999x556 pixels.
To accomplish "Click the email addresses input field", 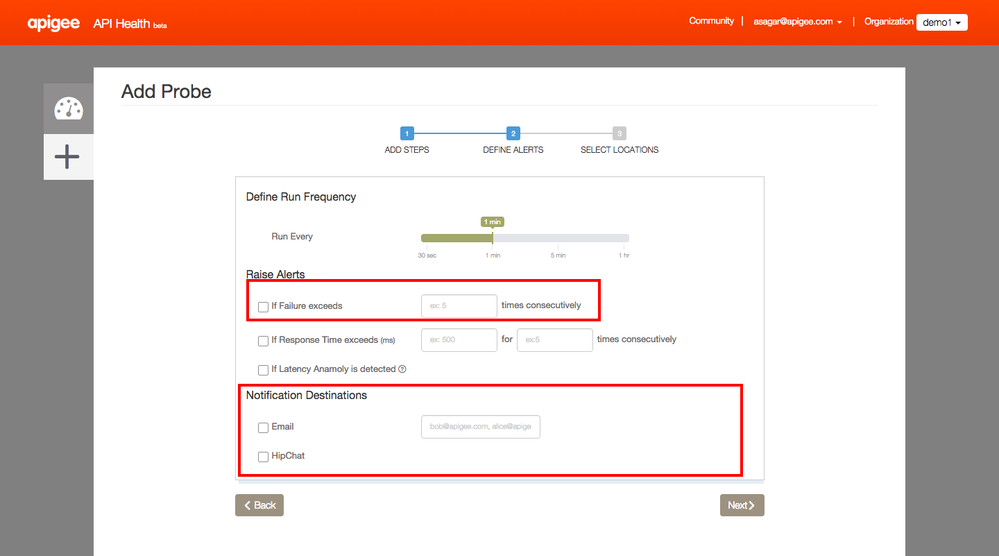I will point(480,427).
